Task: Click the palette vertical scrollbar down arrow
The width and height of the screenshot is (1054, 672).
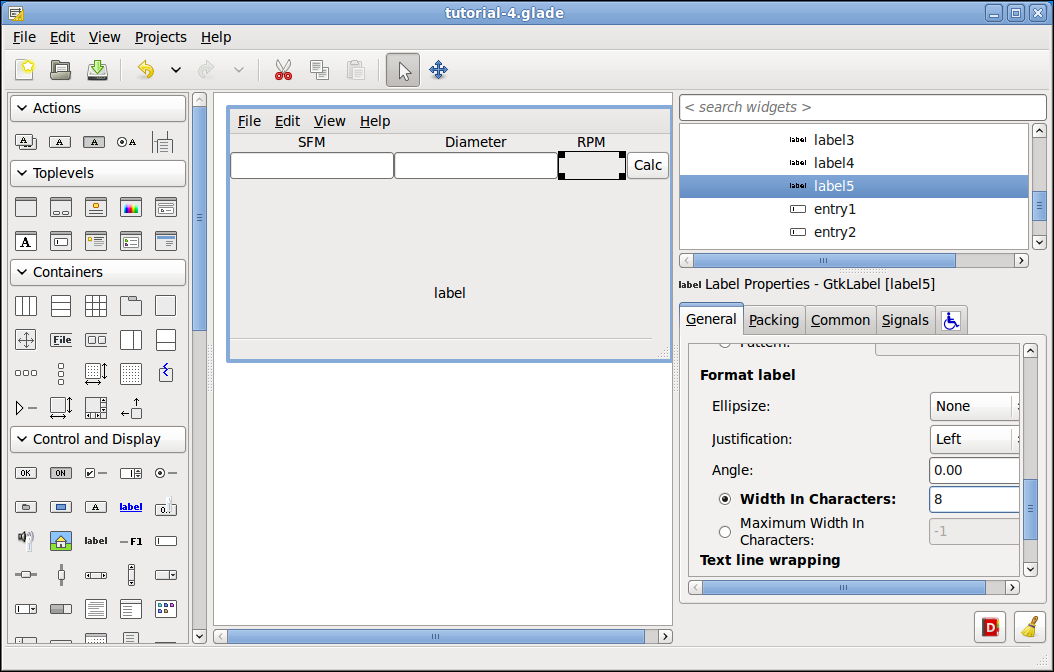Action: point(199,636)
